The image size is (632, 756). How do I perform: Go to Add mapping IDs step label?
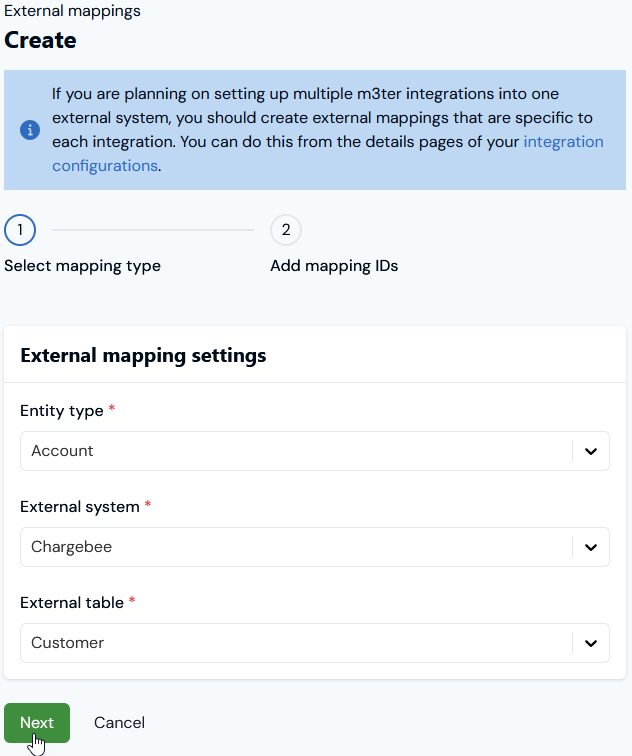click(x=334, y=266)
